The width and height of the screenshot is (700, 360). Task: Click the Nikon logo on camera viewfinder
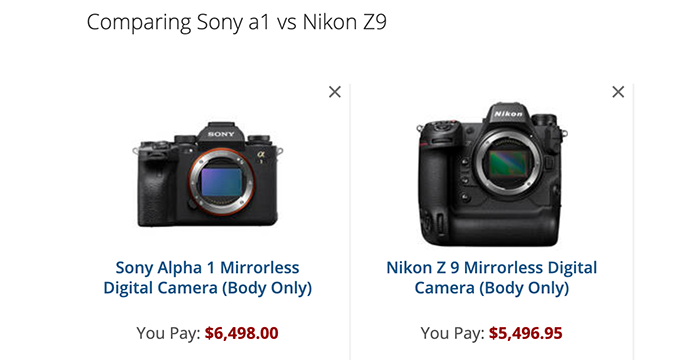click(508, 114)
